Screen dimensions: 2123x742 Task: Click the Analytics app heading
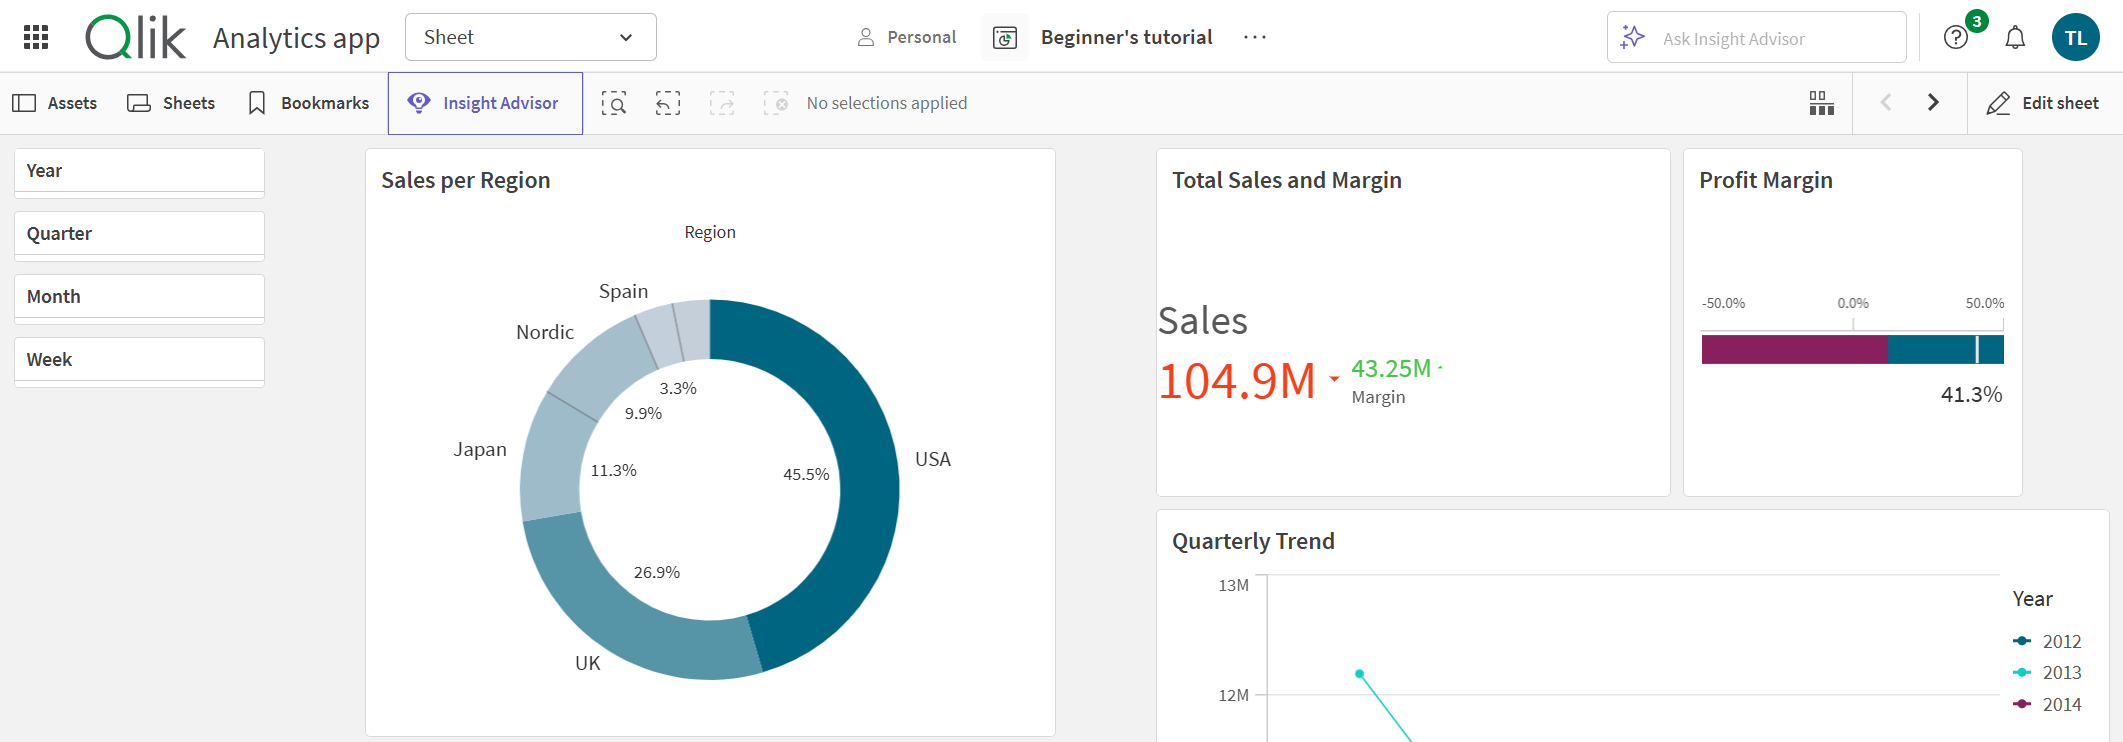tap(297, 38)
